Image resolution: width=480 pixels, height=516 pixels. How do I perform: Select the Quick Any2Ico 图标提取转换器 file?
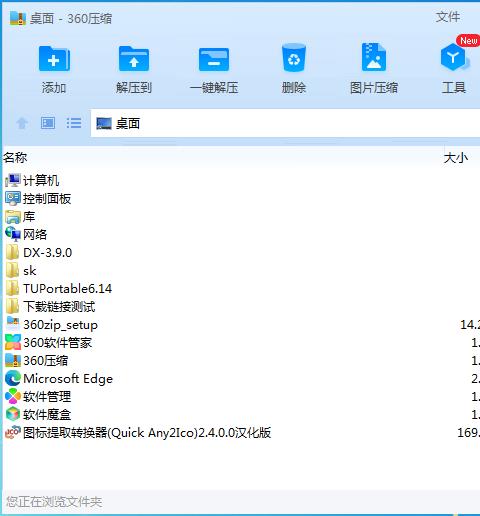click(x=138, y=433)
